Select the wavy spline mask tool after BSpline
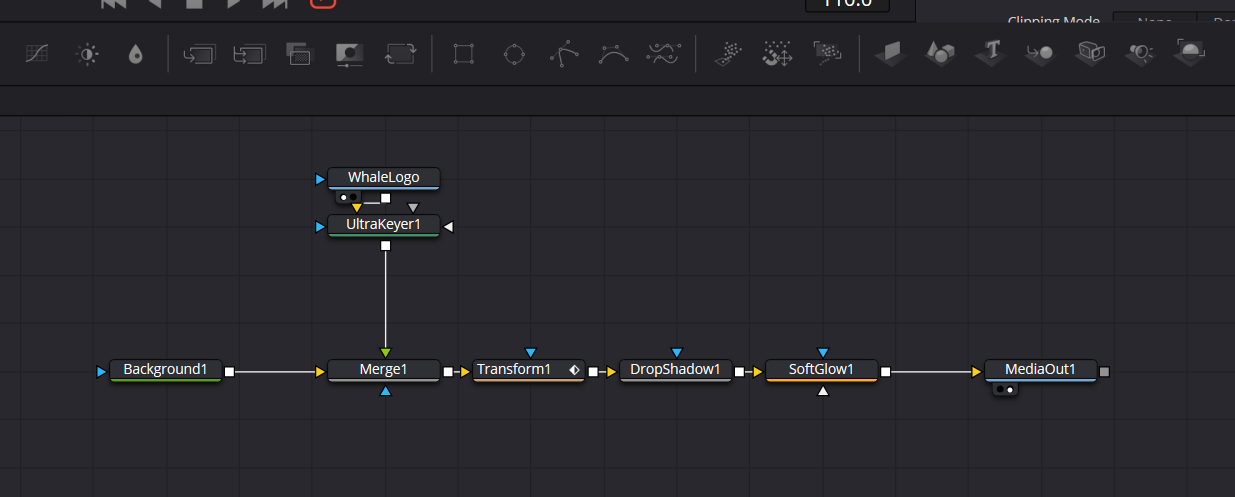Viewport: 1235px width, 497px height. (x=663, y=54)
